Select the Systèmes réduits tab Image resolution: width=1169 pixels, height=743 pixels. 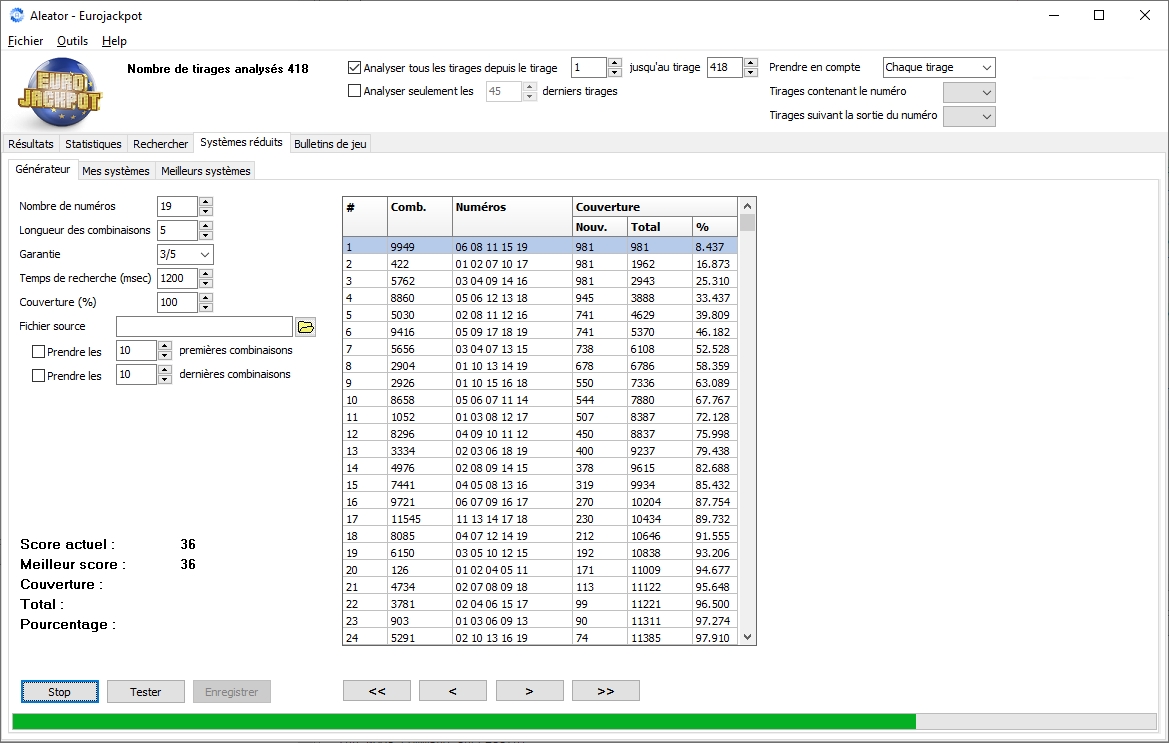[x=242, y=142]
